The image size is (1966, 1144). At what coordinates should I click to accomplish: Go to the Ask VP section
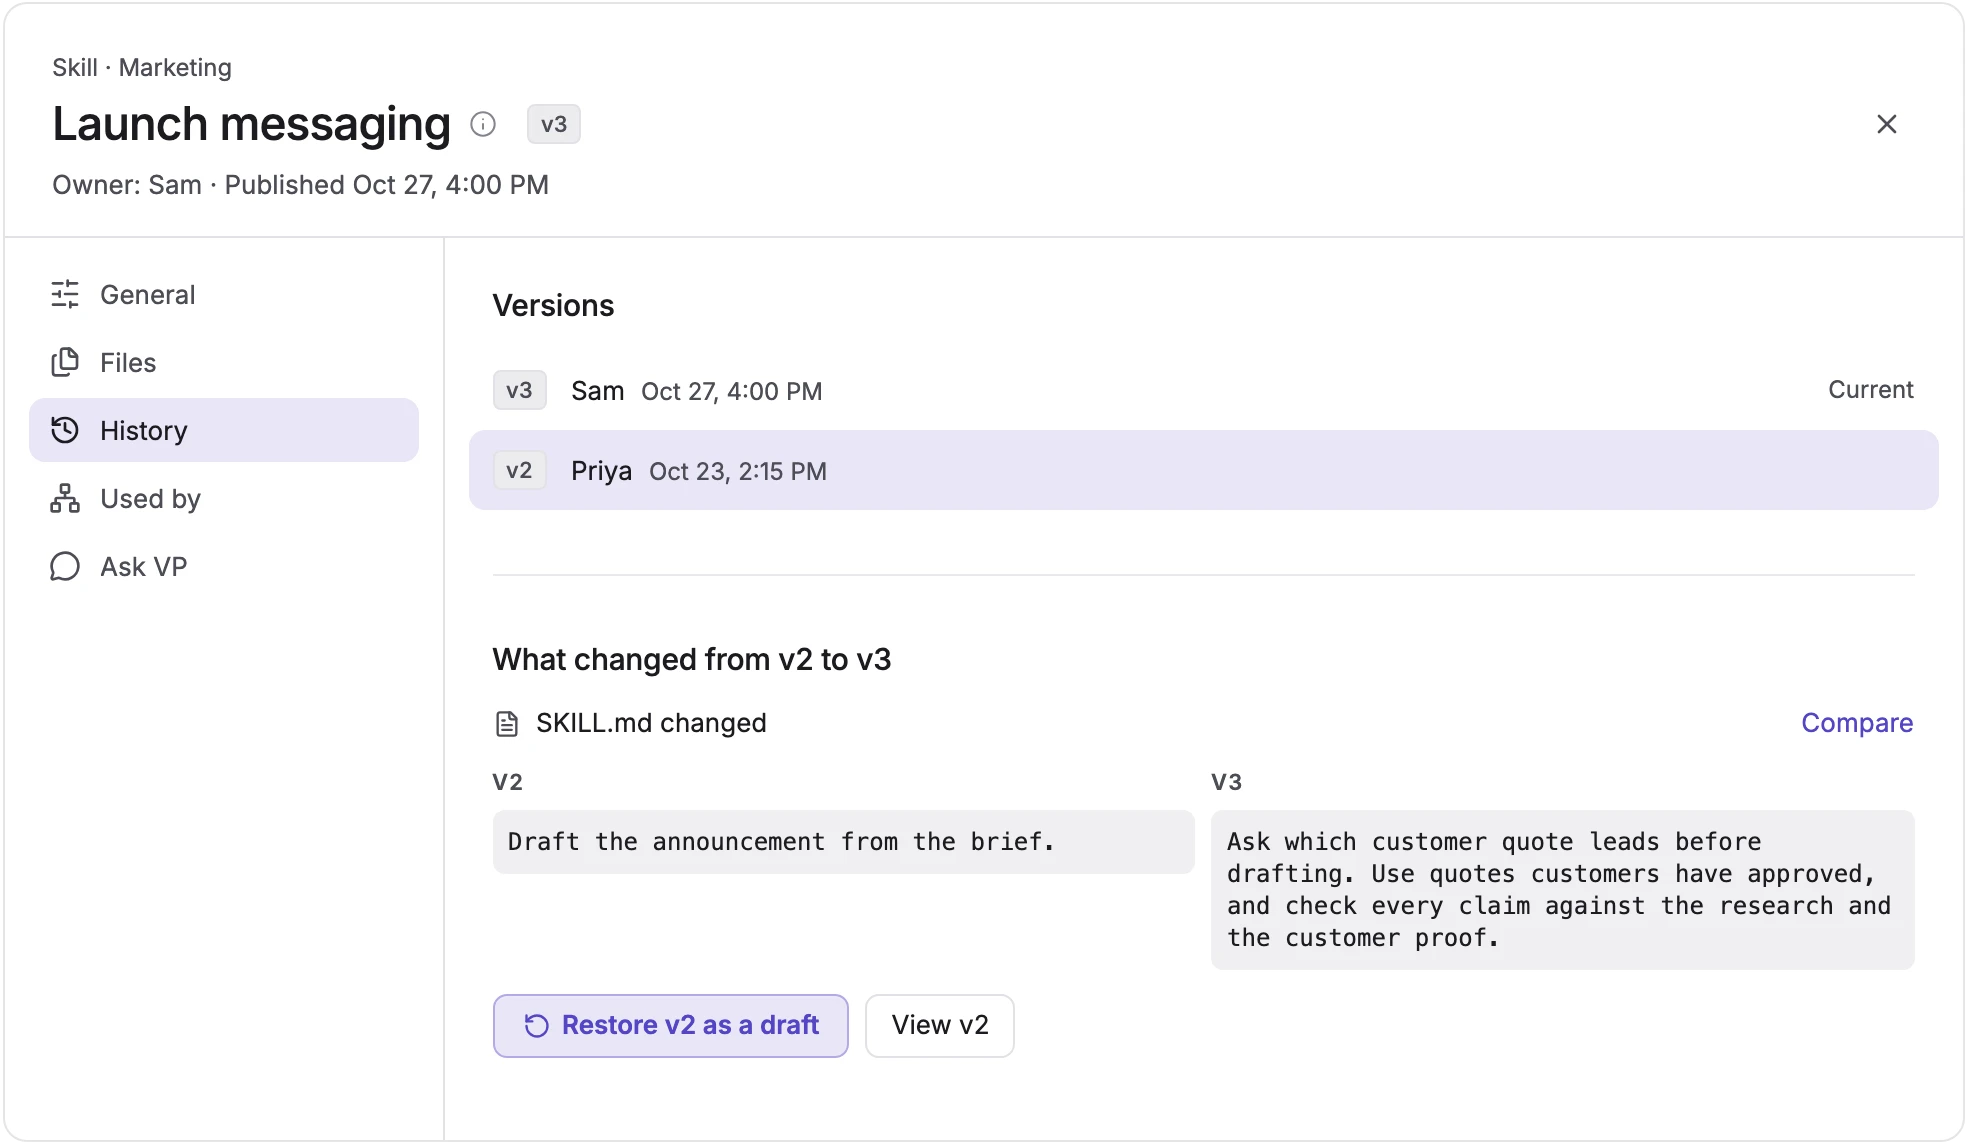(224, 566)
